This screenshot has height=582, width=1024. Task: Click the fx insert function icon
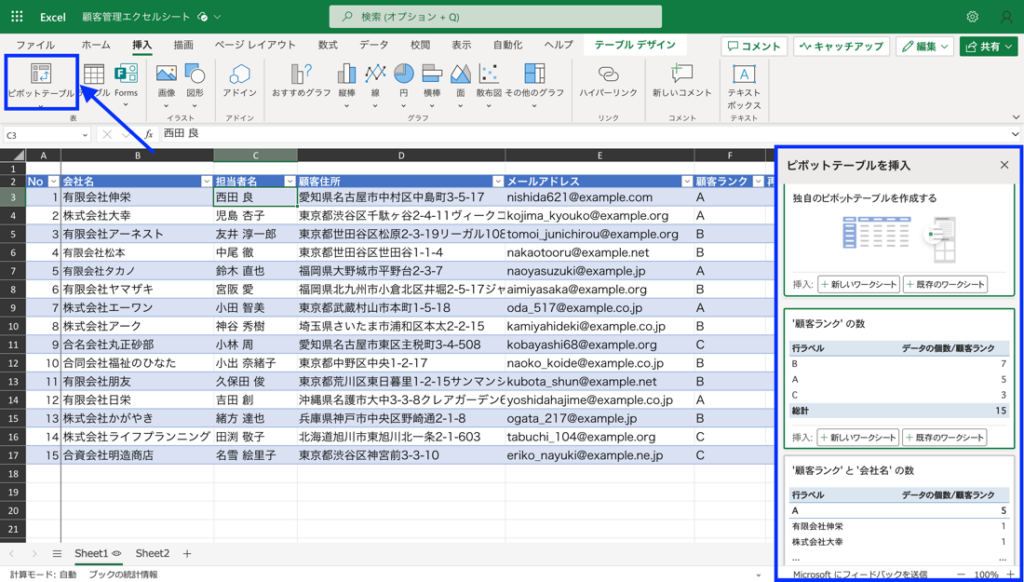(149, 134)
